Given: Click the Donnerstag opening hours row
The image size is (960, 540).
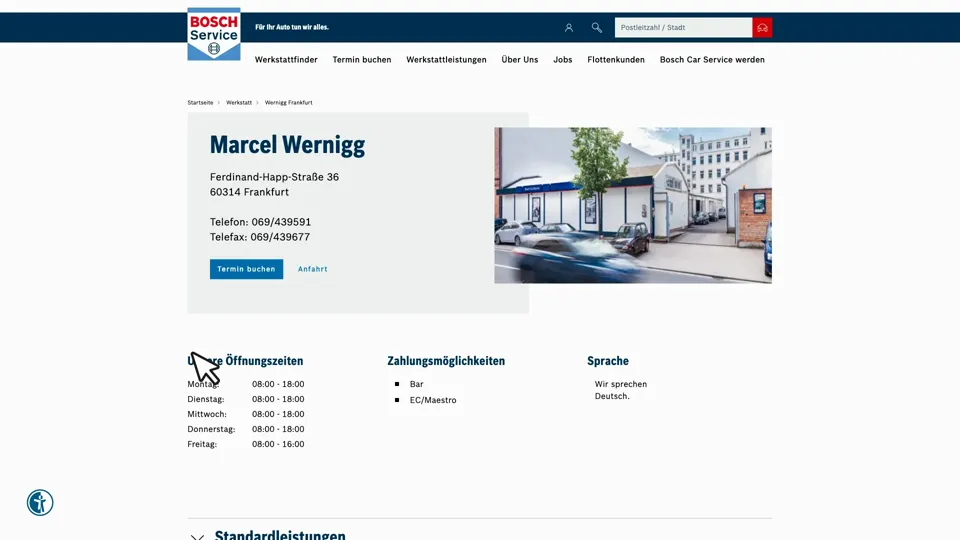Looking at the screenshot, I should click(246, 429).
